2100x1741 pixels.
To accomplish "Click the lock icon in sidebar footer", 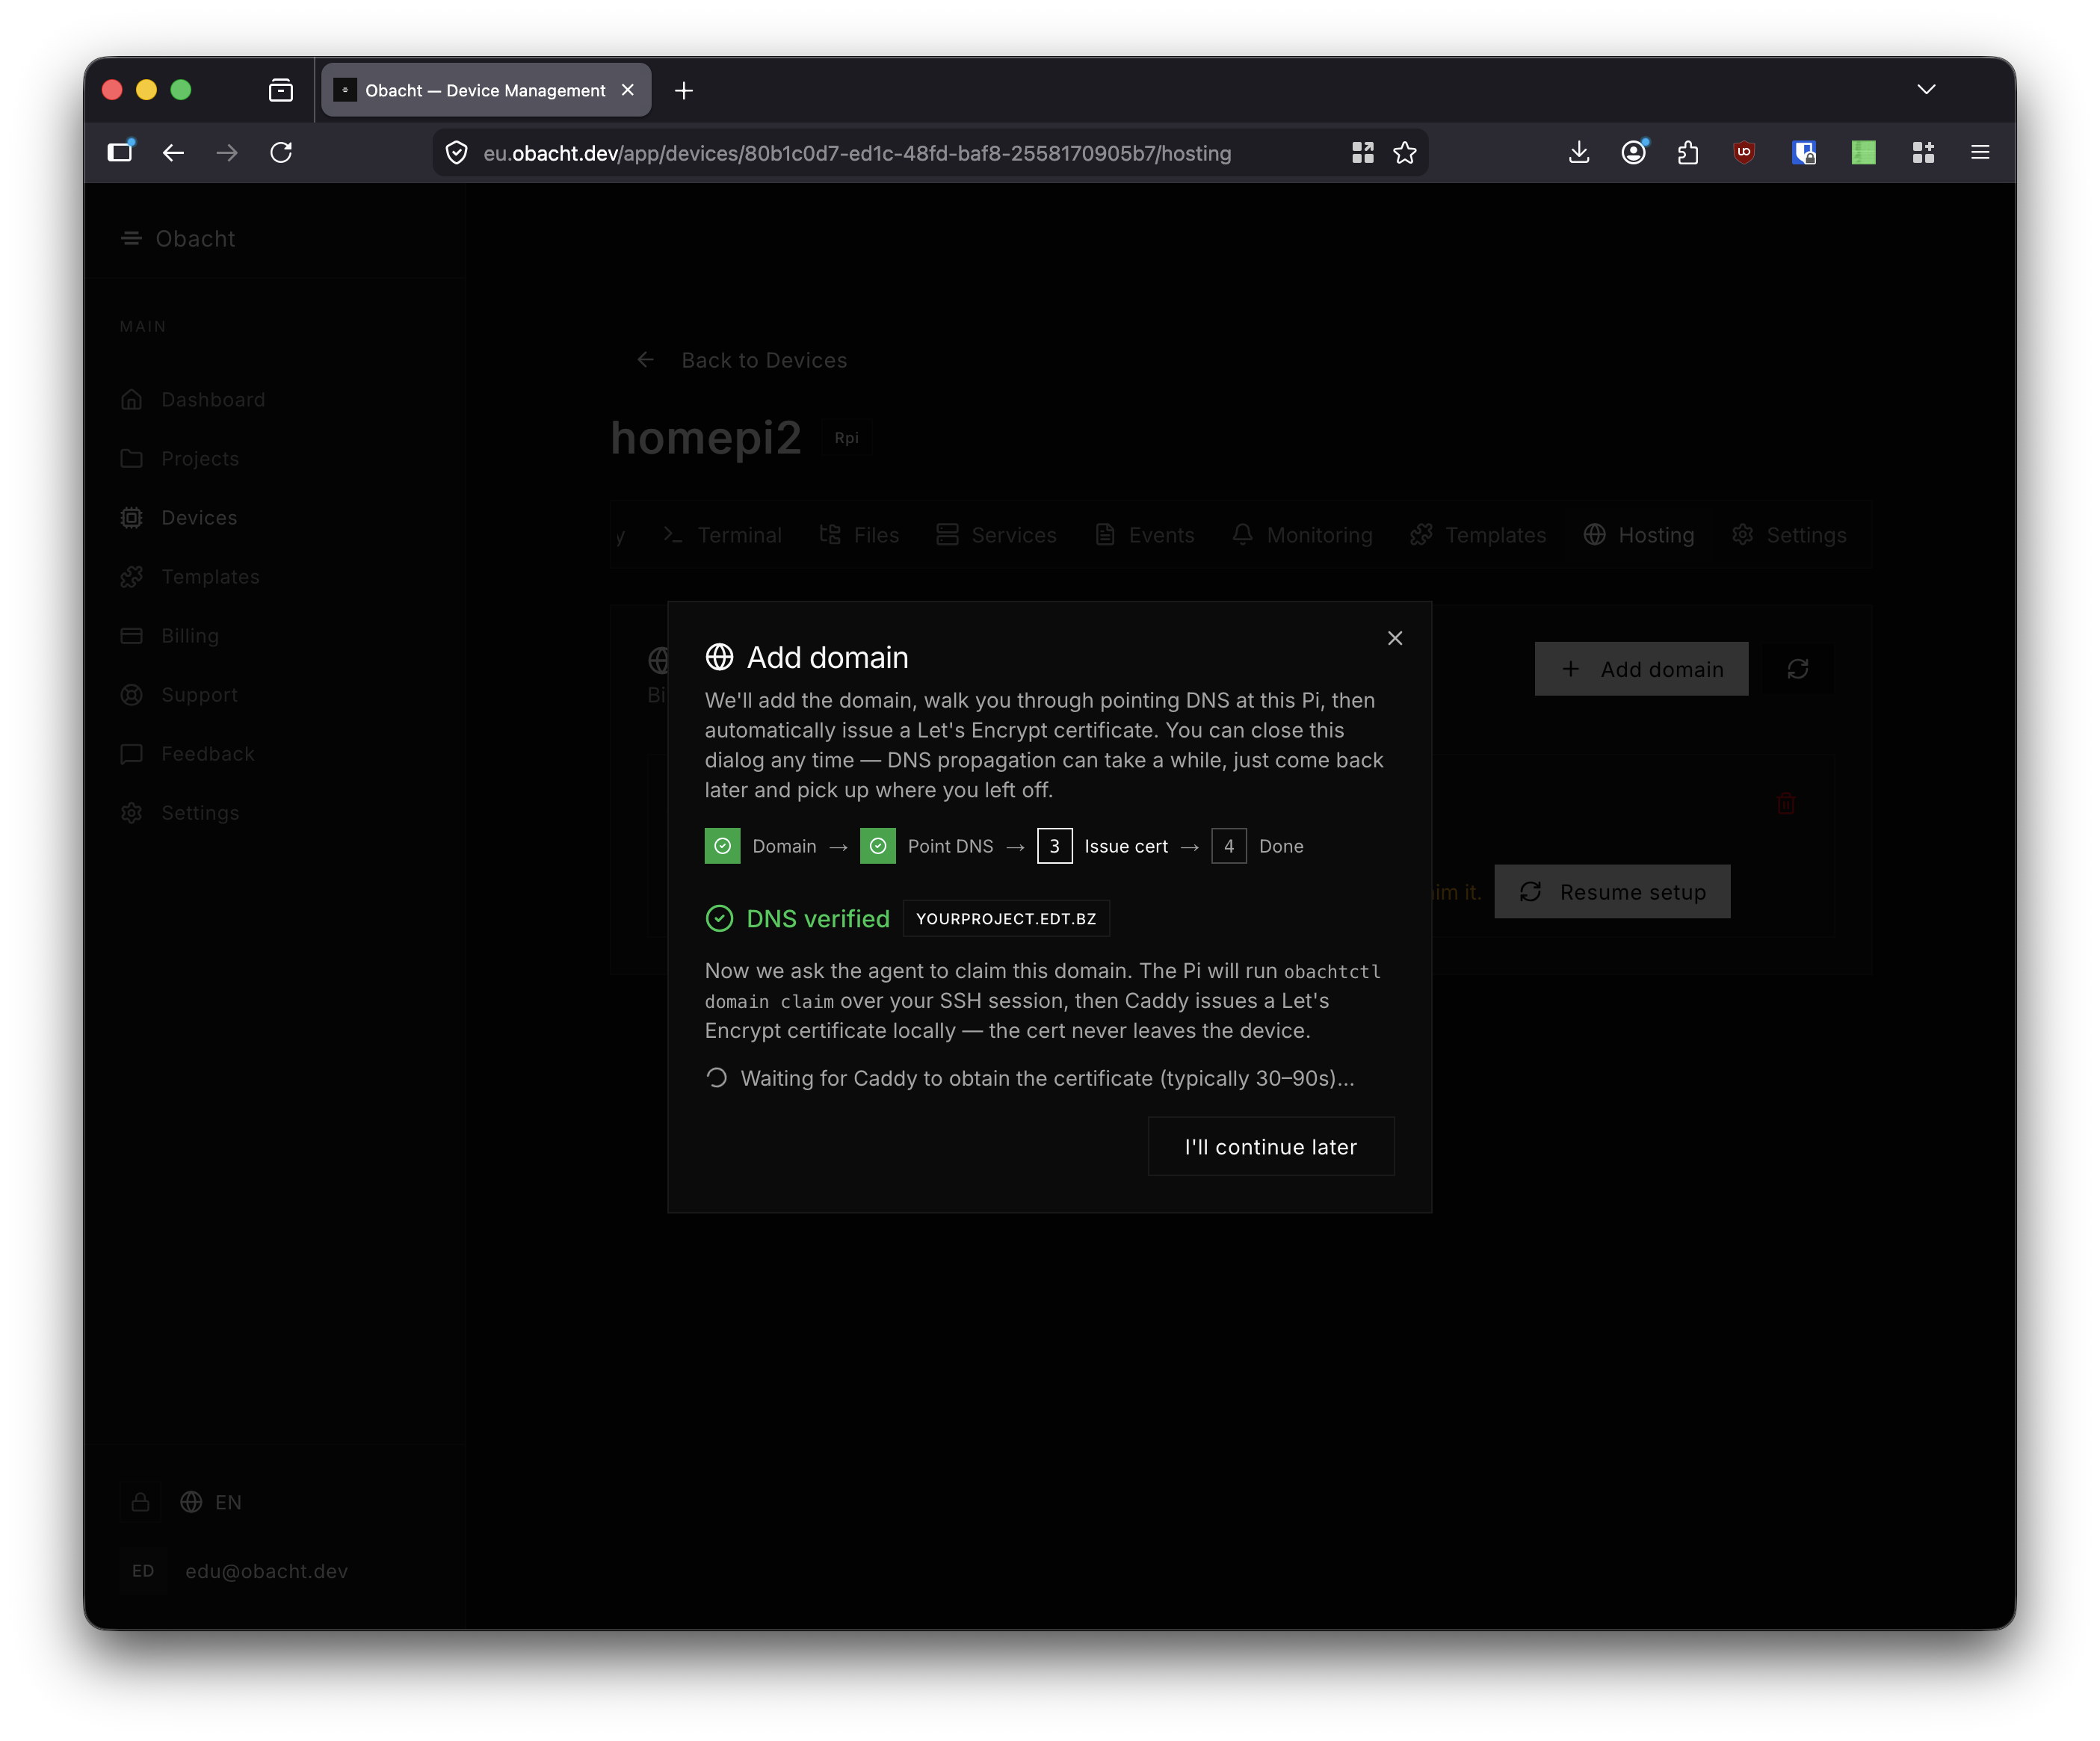I will [x=141, y=1502].
